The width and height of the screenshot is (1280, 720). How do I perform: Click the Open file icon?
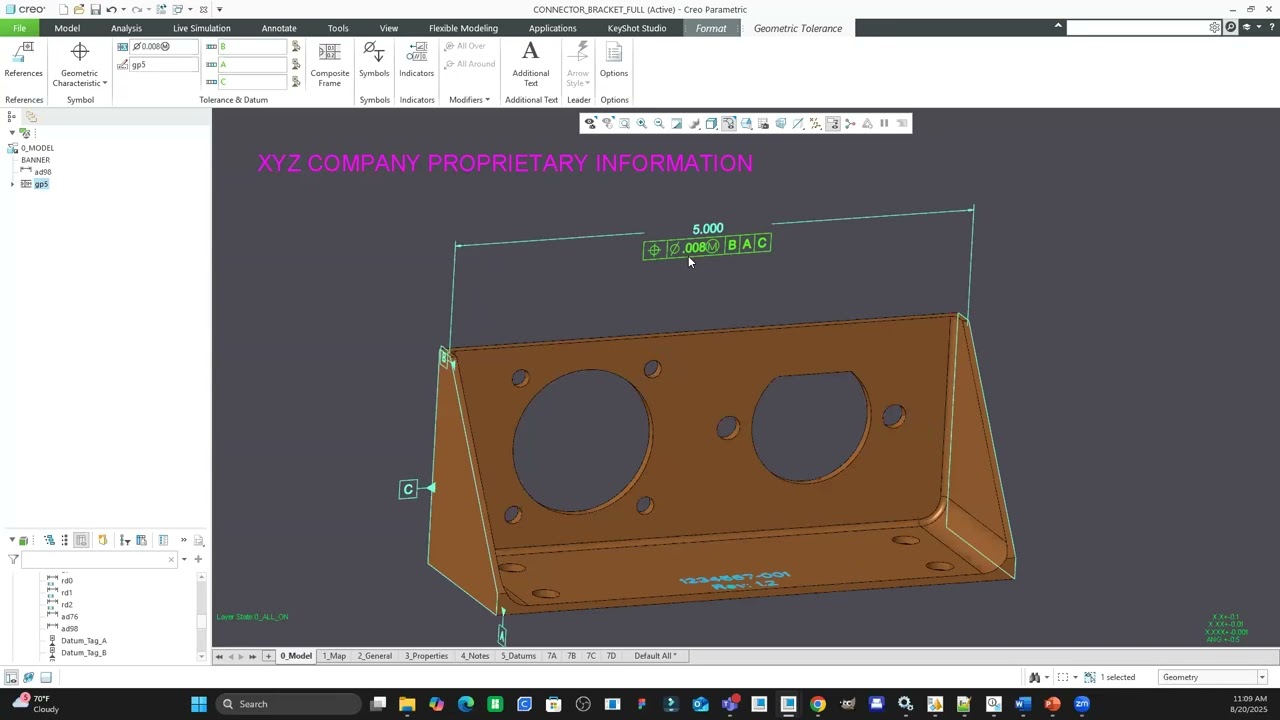point(79,9)
